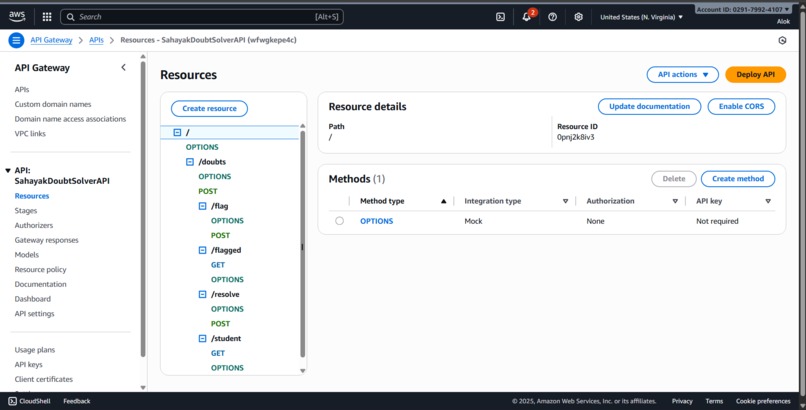
Task: Open the settings gear icon
Action: pyautogui.click(x=578, y=17)
